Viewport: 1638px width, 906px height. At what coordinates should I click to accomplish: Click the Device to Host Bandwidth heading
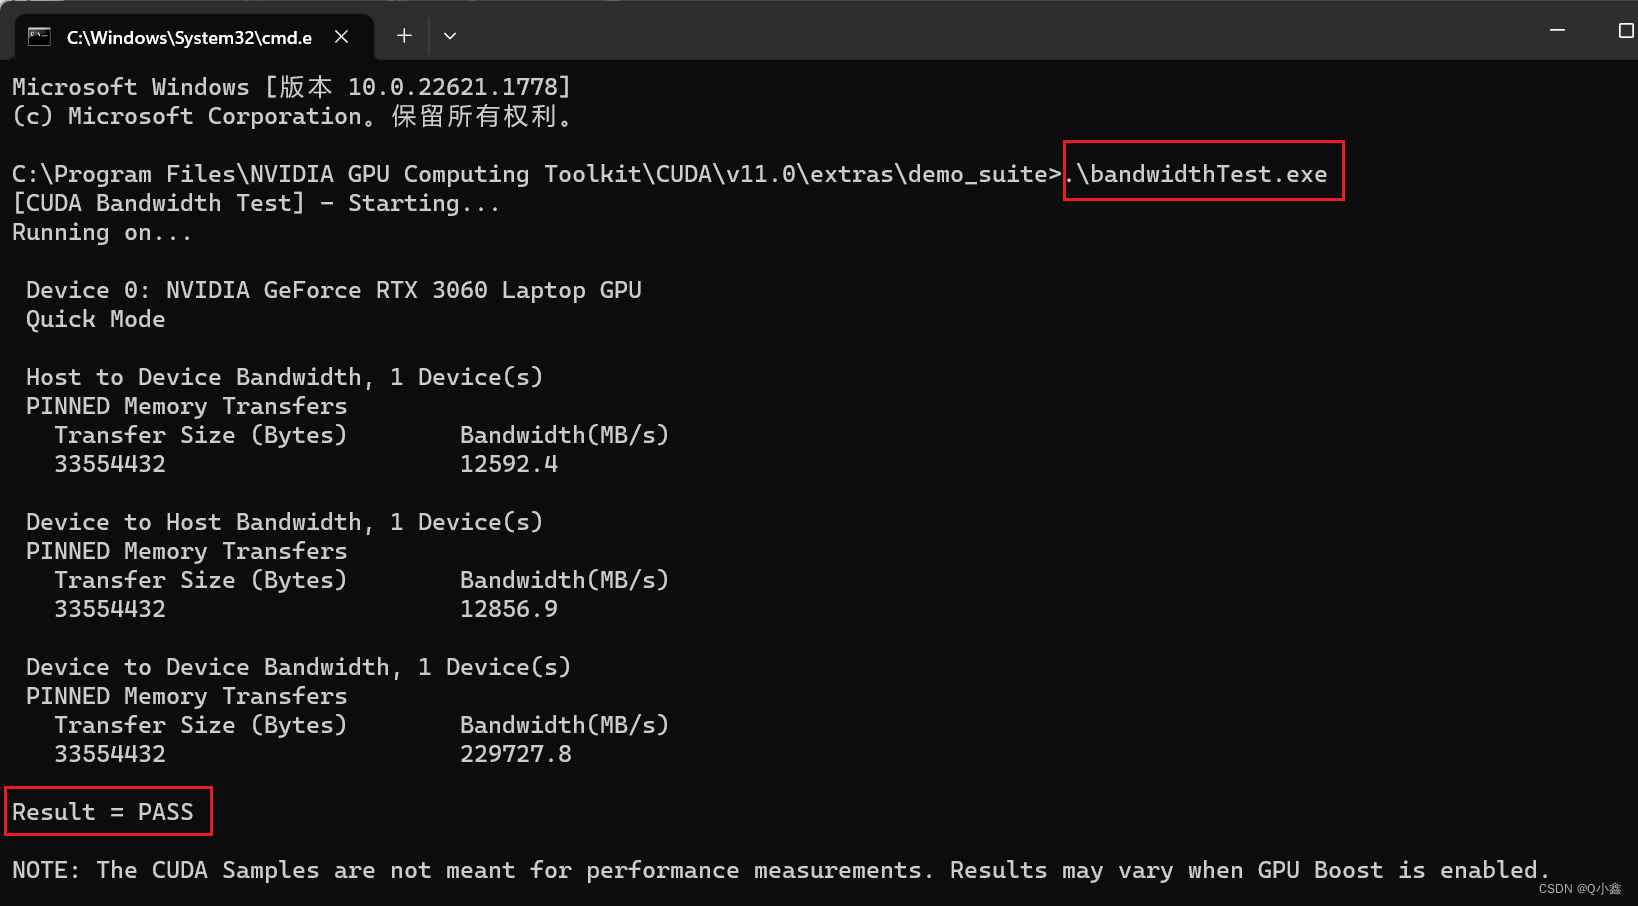pyautogui.click(x=284, y=521)
